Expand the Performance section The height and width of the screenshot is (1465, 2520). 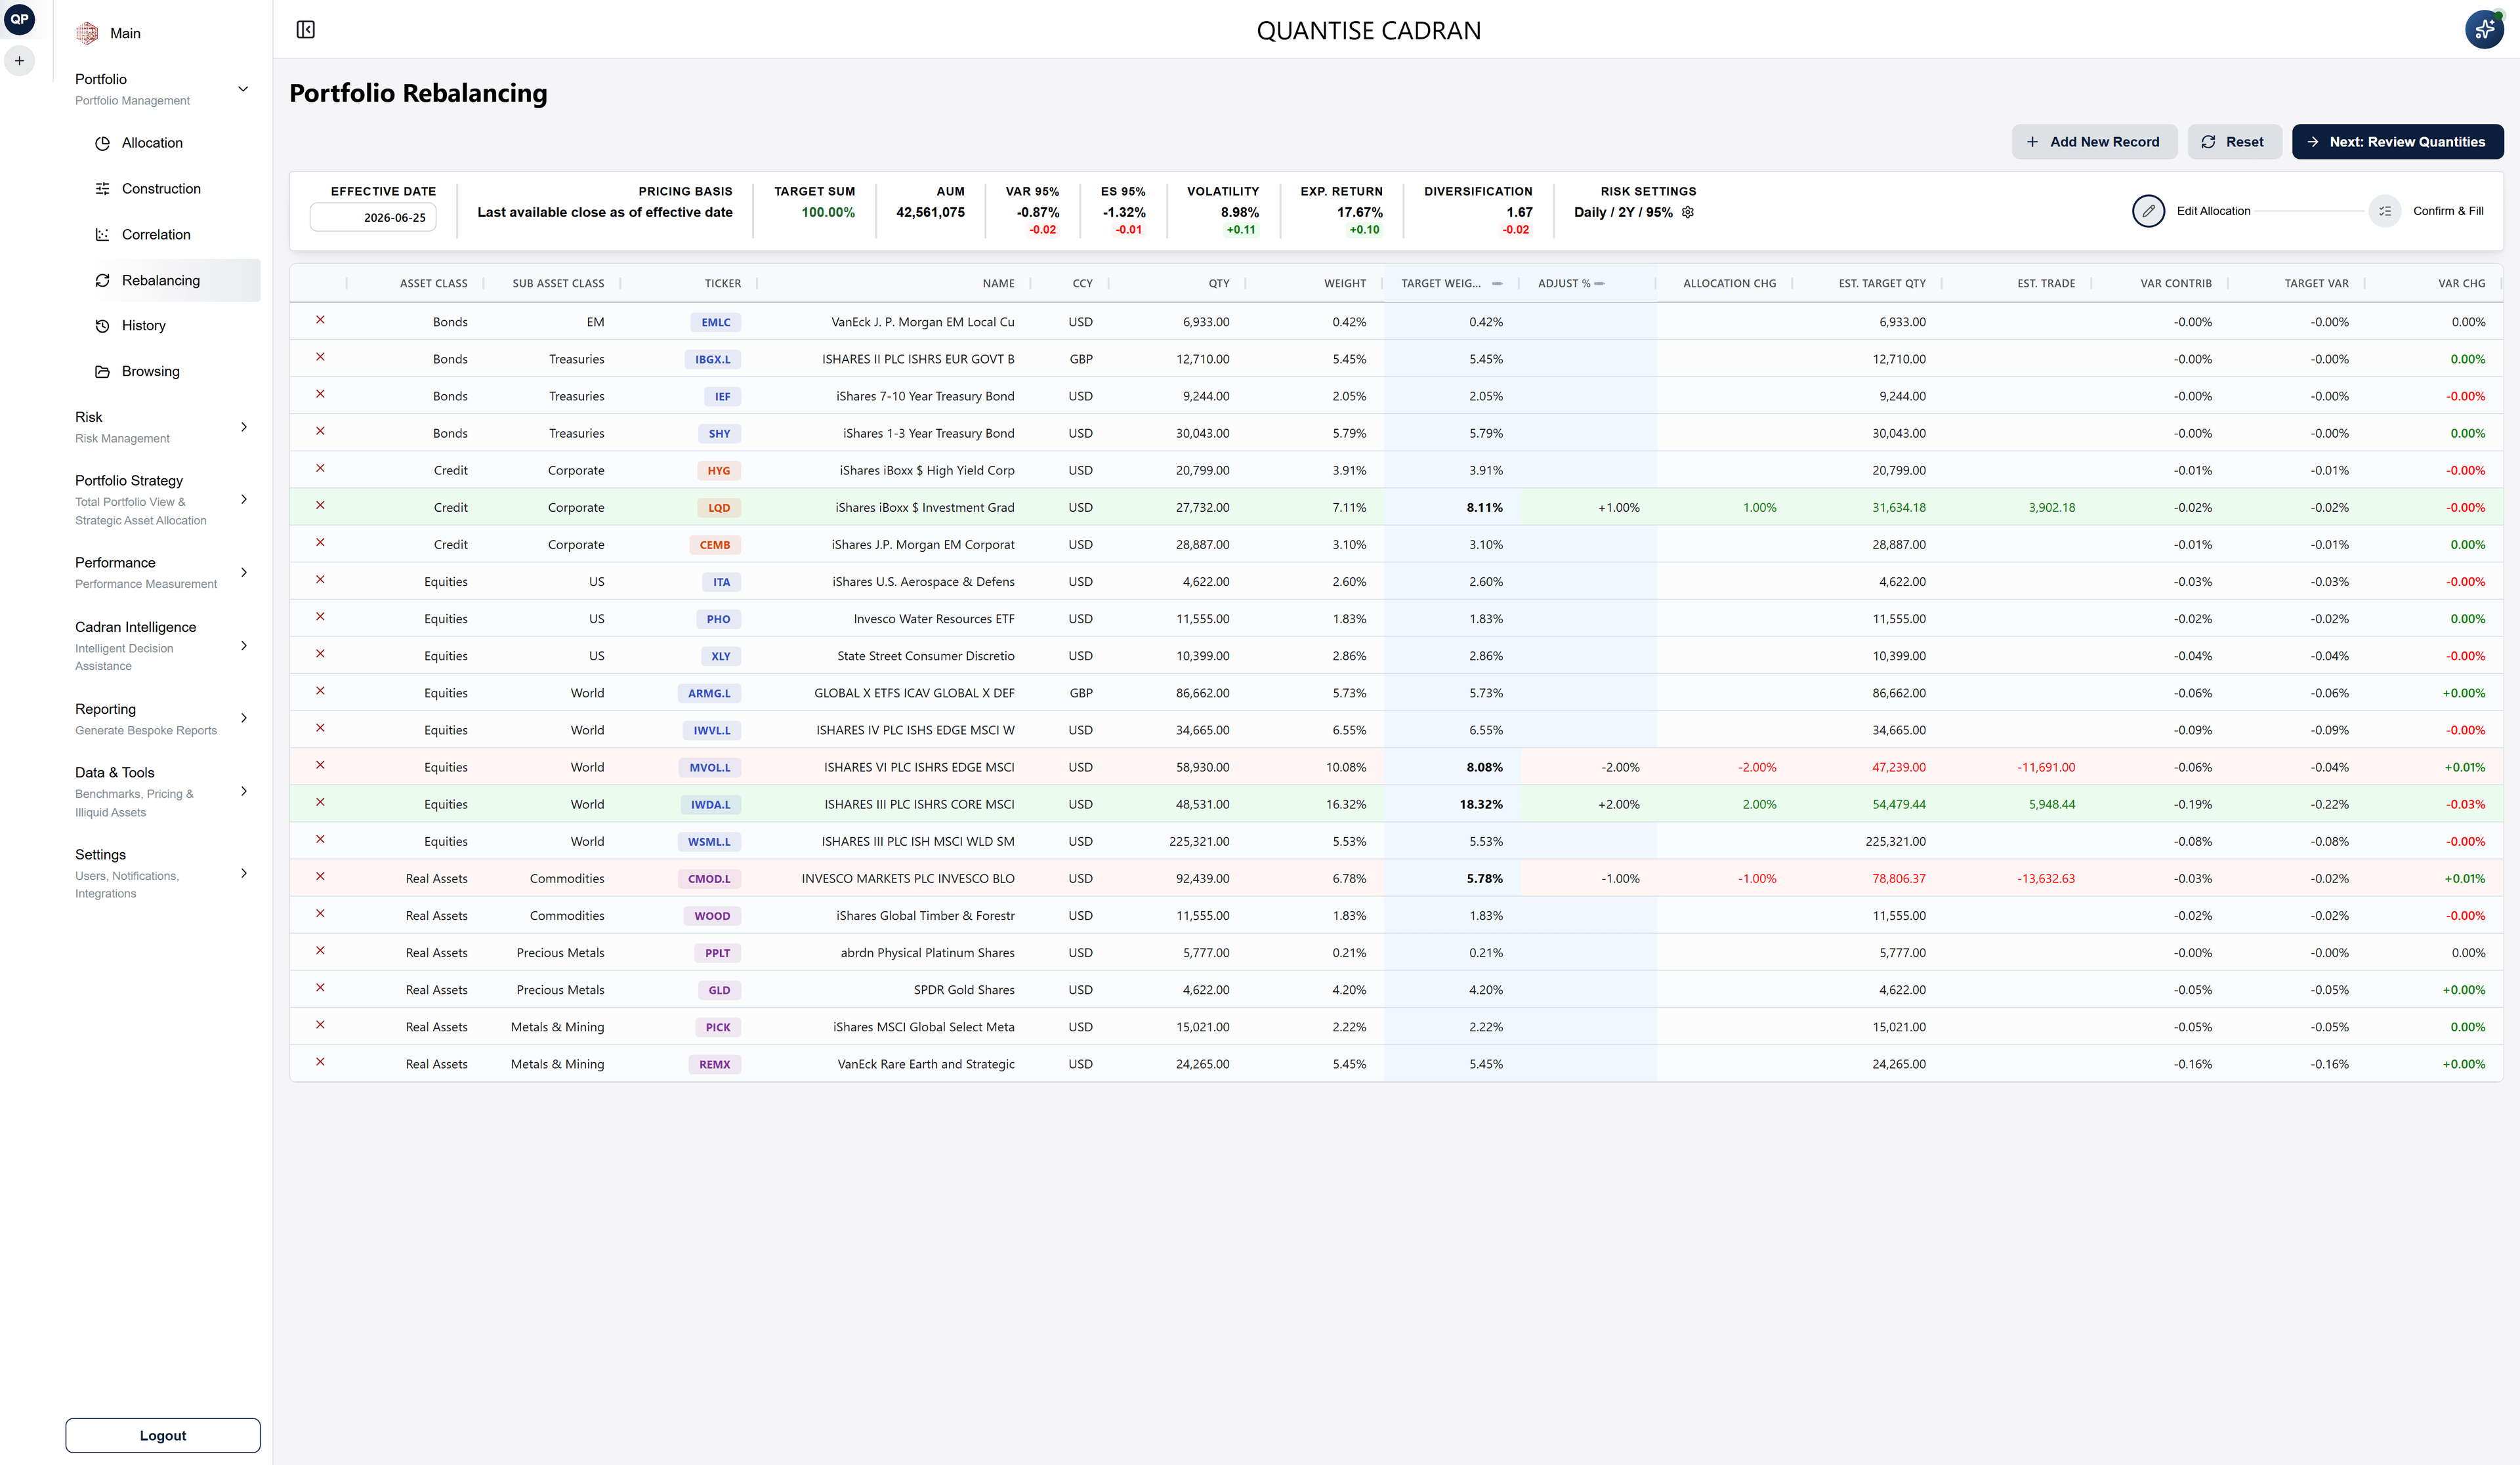click(x=243, y=572)
